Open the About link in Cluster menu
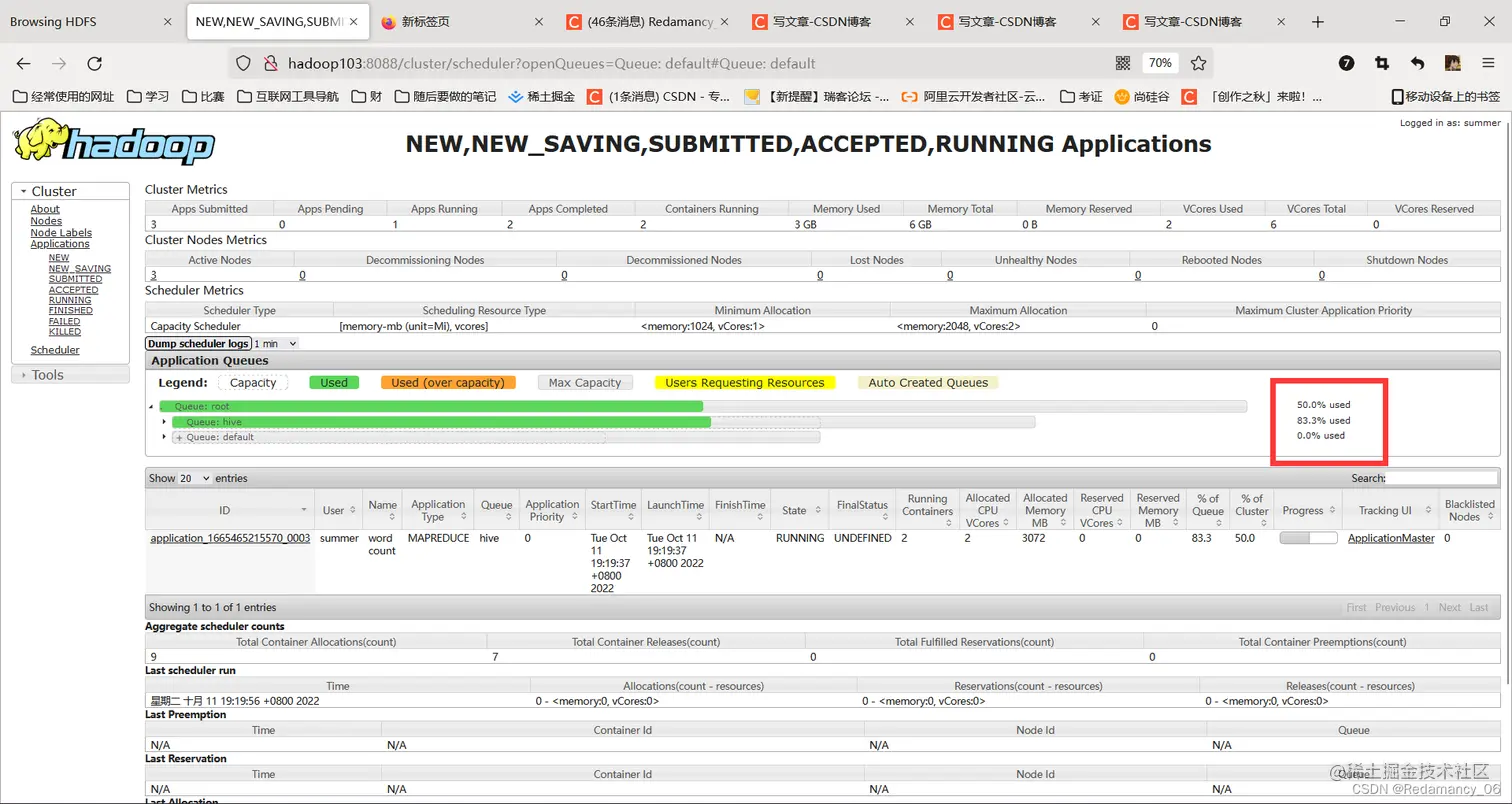Screen dimensions: 1512x804 click(45, 209)
